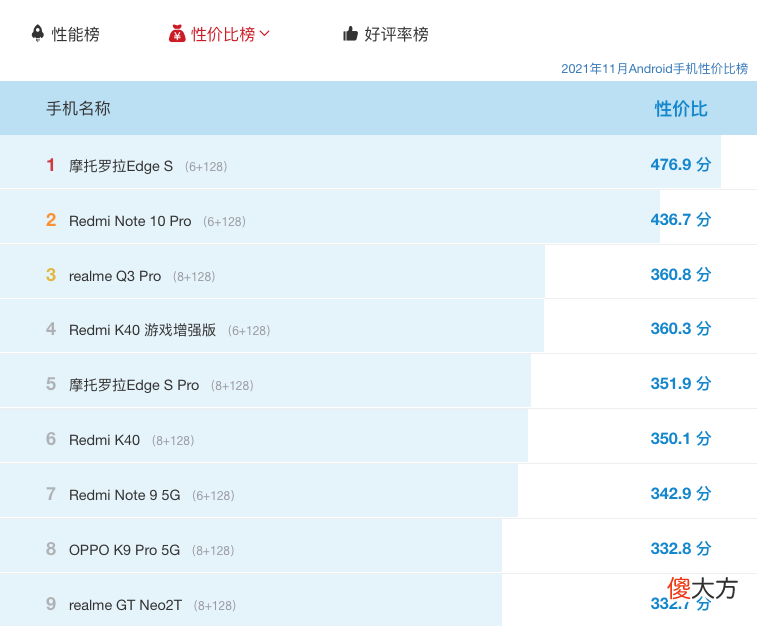The image size is (757, 626).
Task: Click rank number 9 beside realme GT Neo2T
Action: tap(51, 604)
